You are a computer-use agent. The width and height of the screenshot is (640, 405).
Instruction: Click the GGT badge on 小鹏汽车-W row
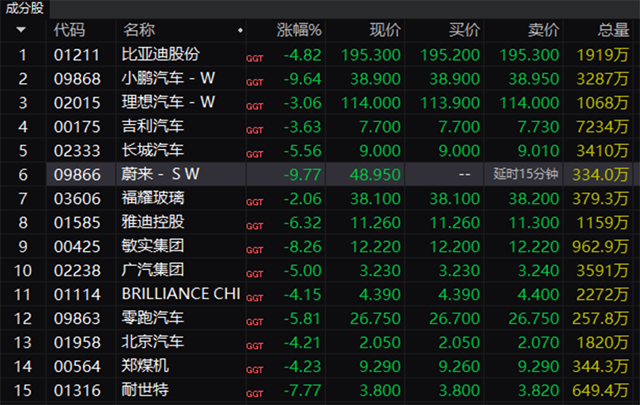[x=255, y=83]
